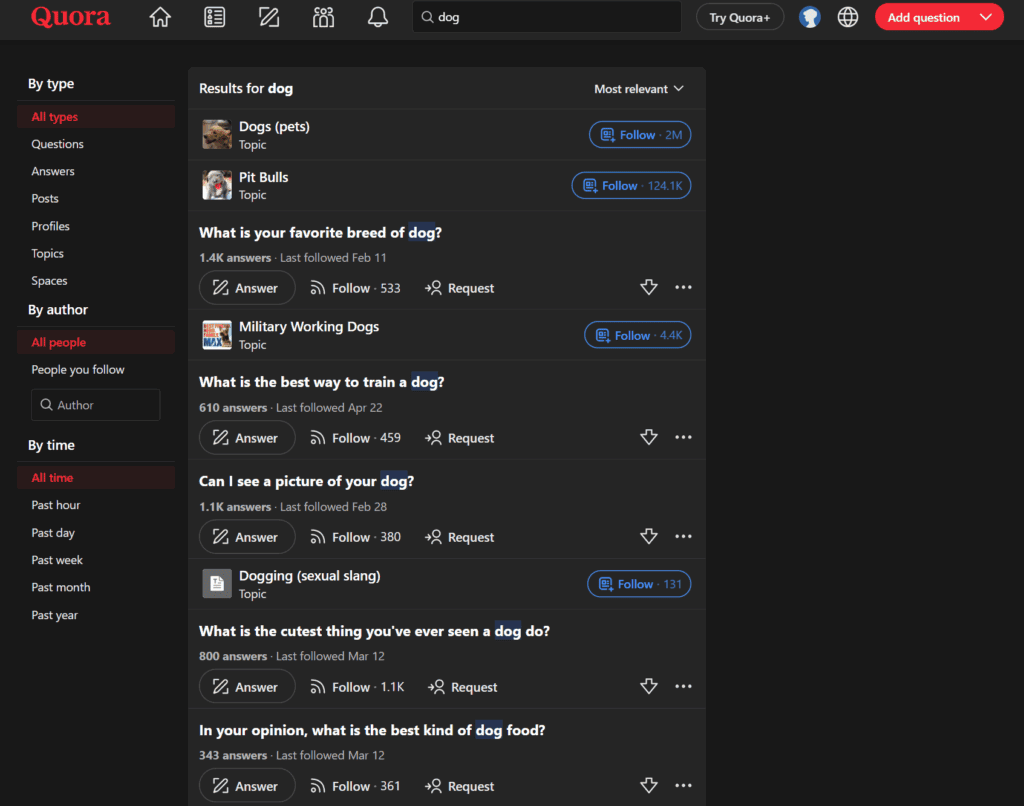Viewport: 1024px width, 806px height.
Task: Answer the picture of your dog question
Action: tap(247, 537)
